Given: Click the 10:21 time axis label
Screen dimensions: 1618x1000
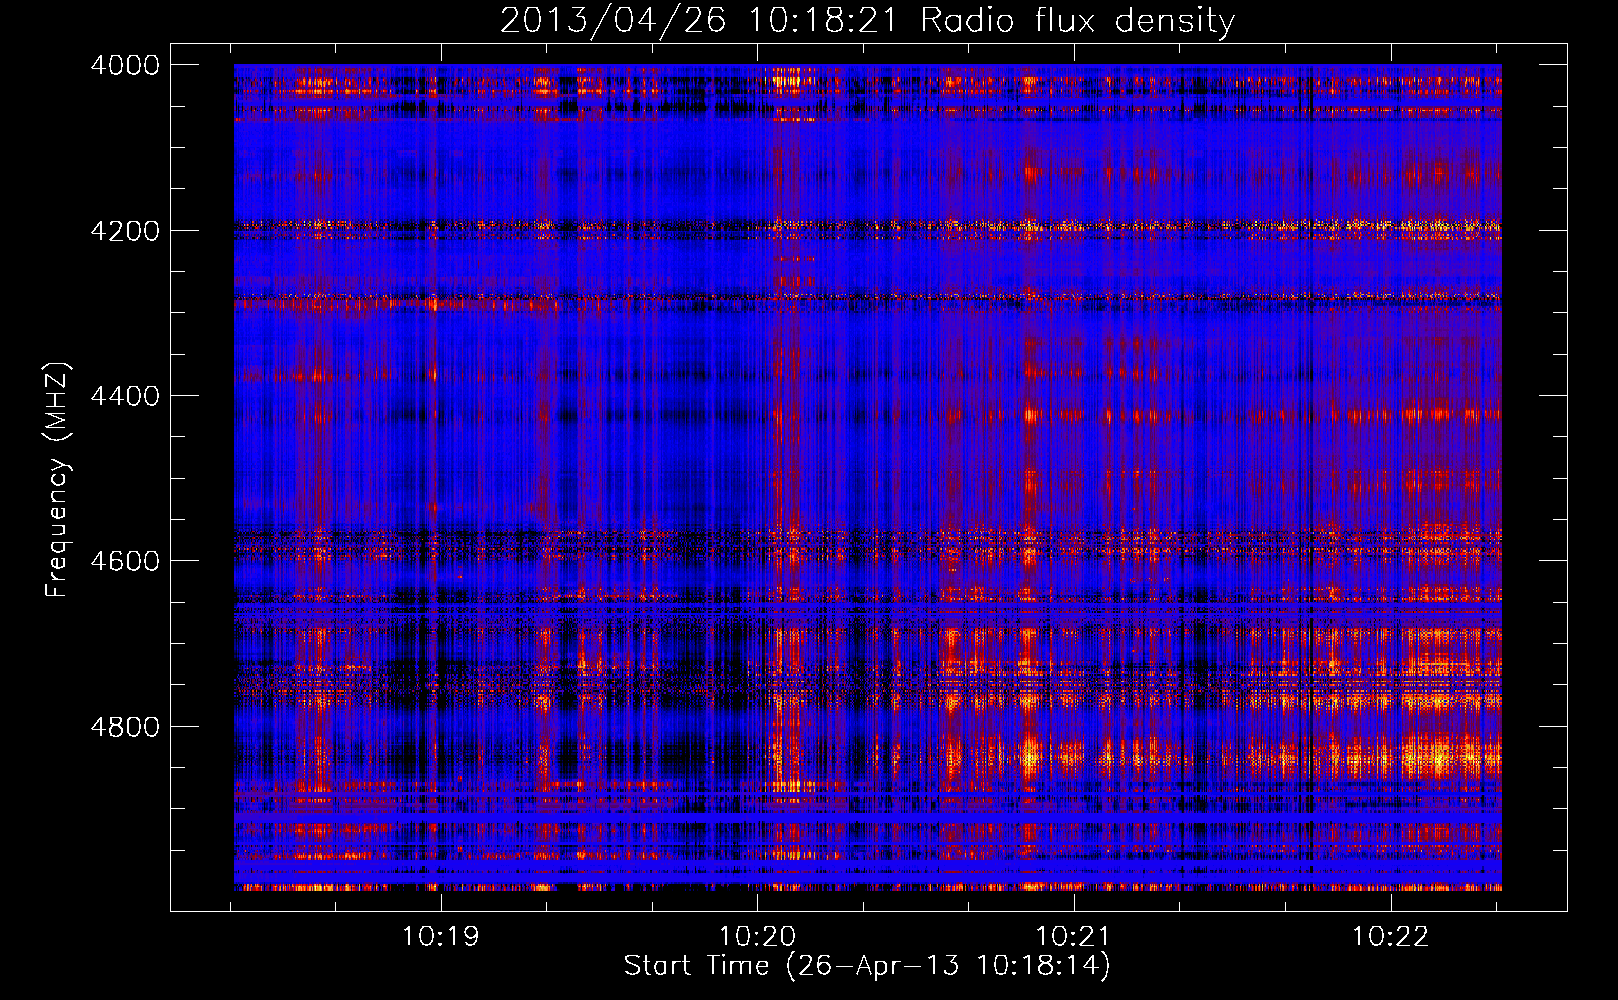Looking at the screenshot, I should click(x=1073, y=936).
